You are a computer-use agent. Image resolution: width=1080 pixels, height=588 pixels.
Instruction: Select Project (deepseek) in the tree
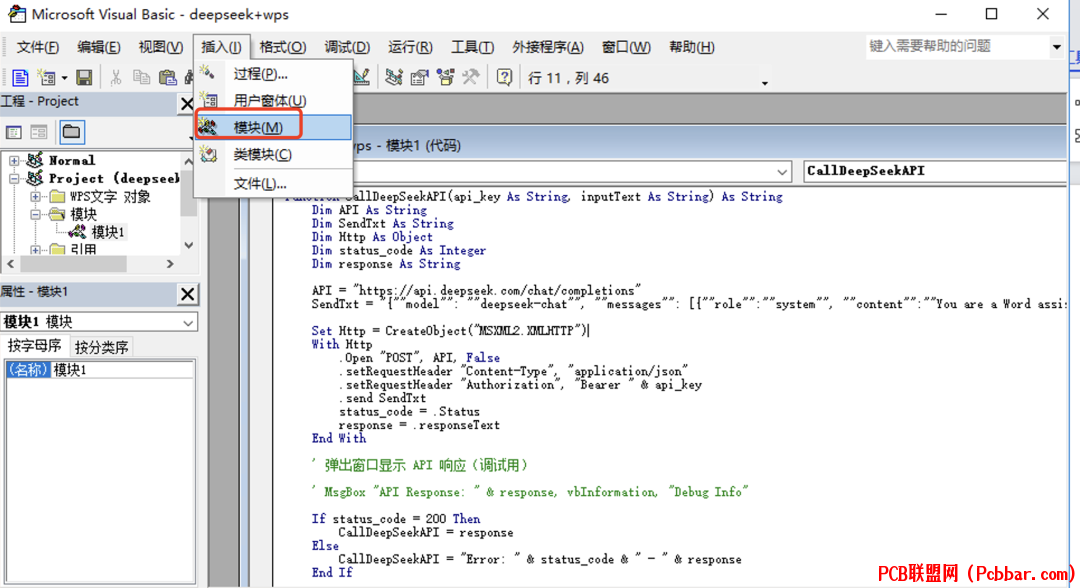[114, 179]
